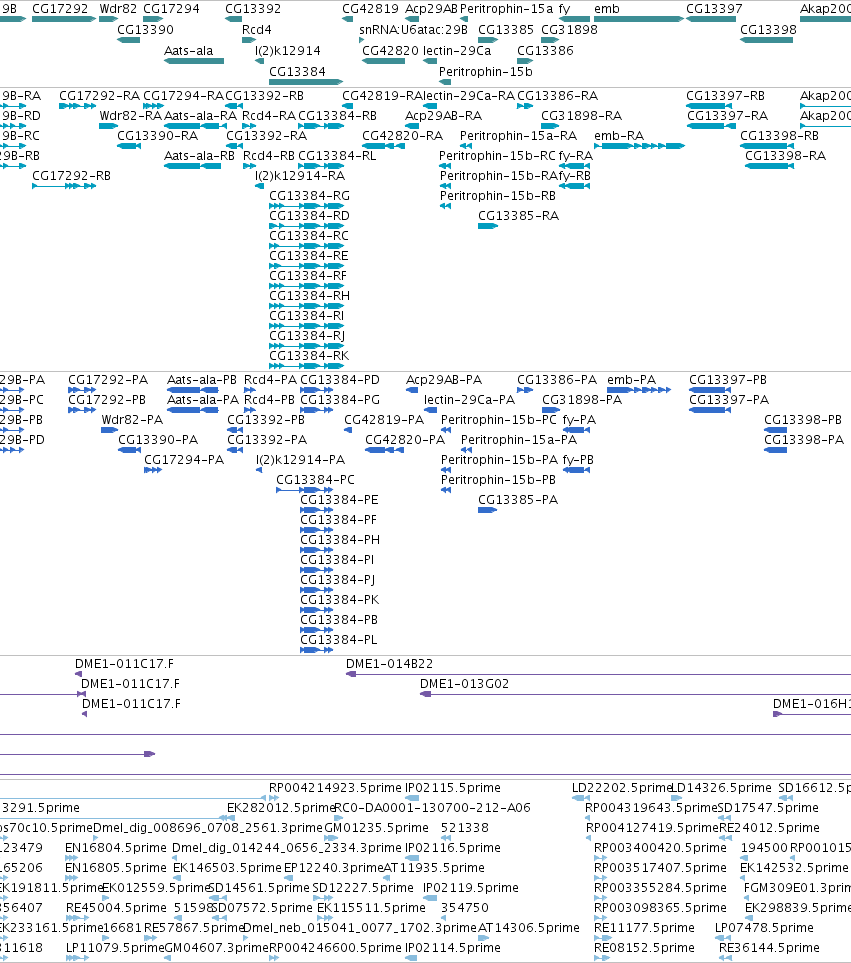Select the 'GM01235.5prime' EST label
This screenshot has width=851, height=963.
tap(376, 827)
